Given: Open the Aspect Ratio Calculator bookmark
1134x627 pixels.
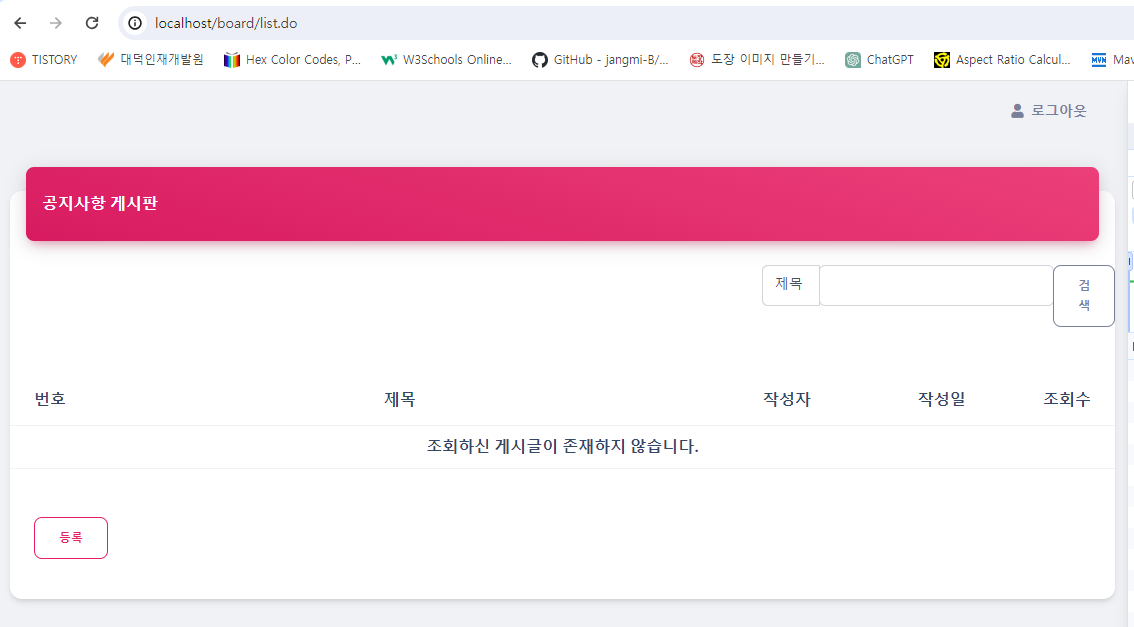Looking at the screenshot, I should [1002, 60].
